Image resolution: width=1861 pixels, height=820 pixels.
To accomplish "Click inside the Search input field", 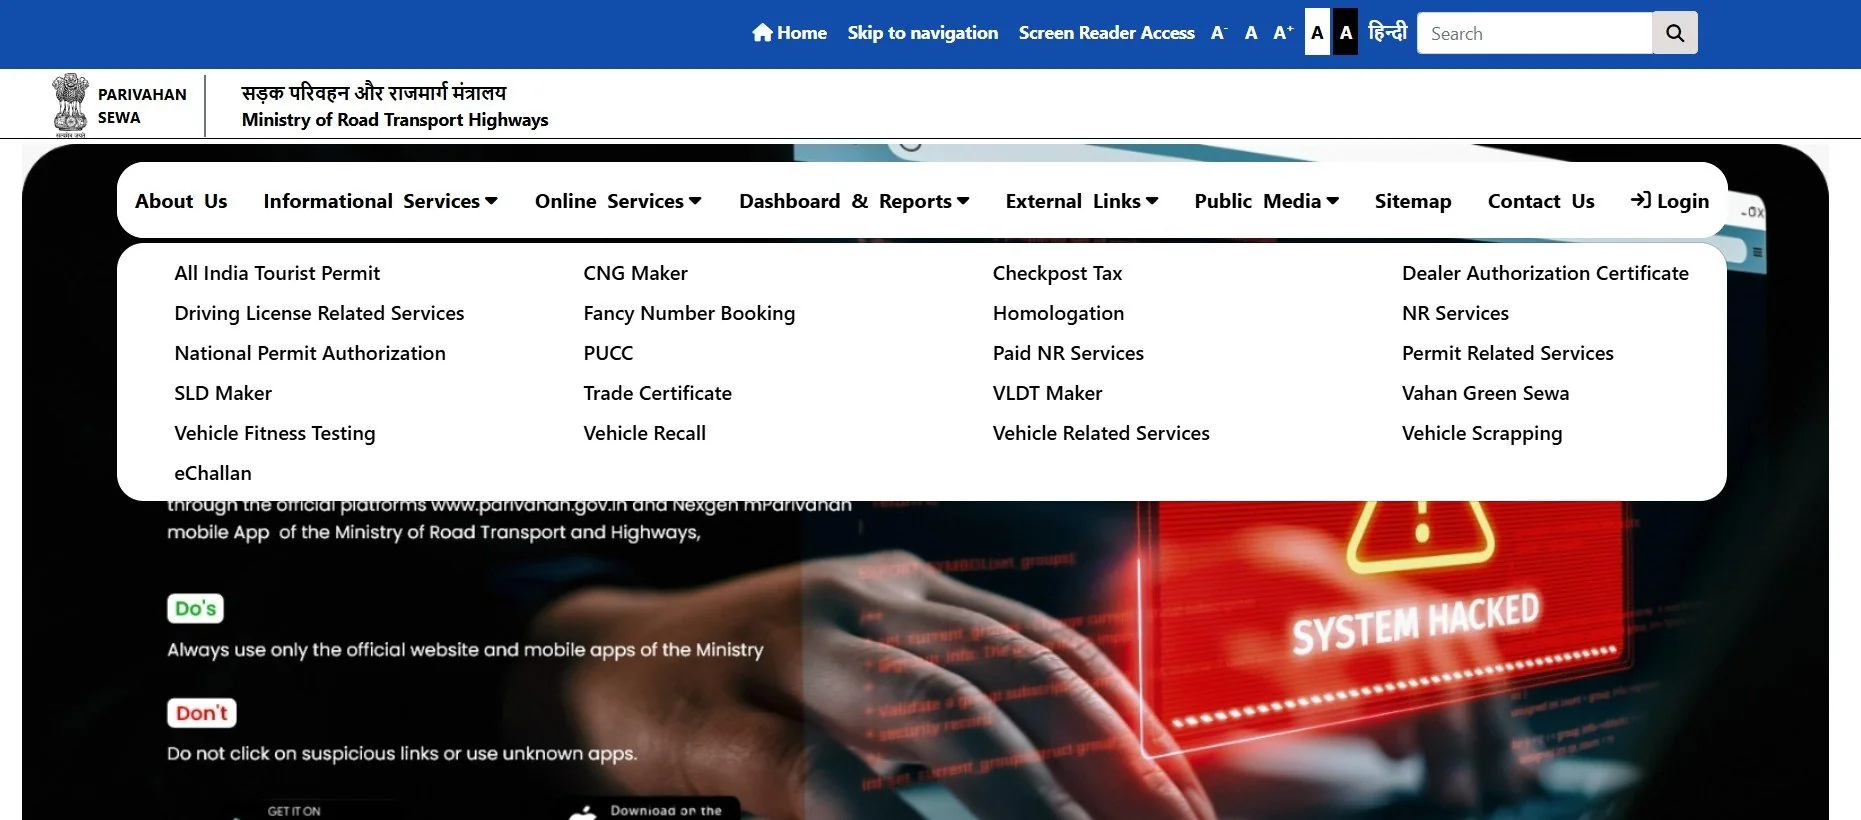I will [x=1535, y=33].
